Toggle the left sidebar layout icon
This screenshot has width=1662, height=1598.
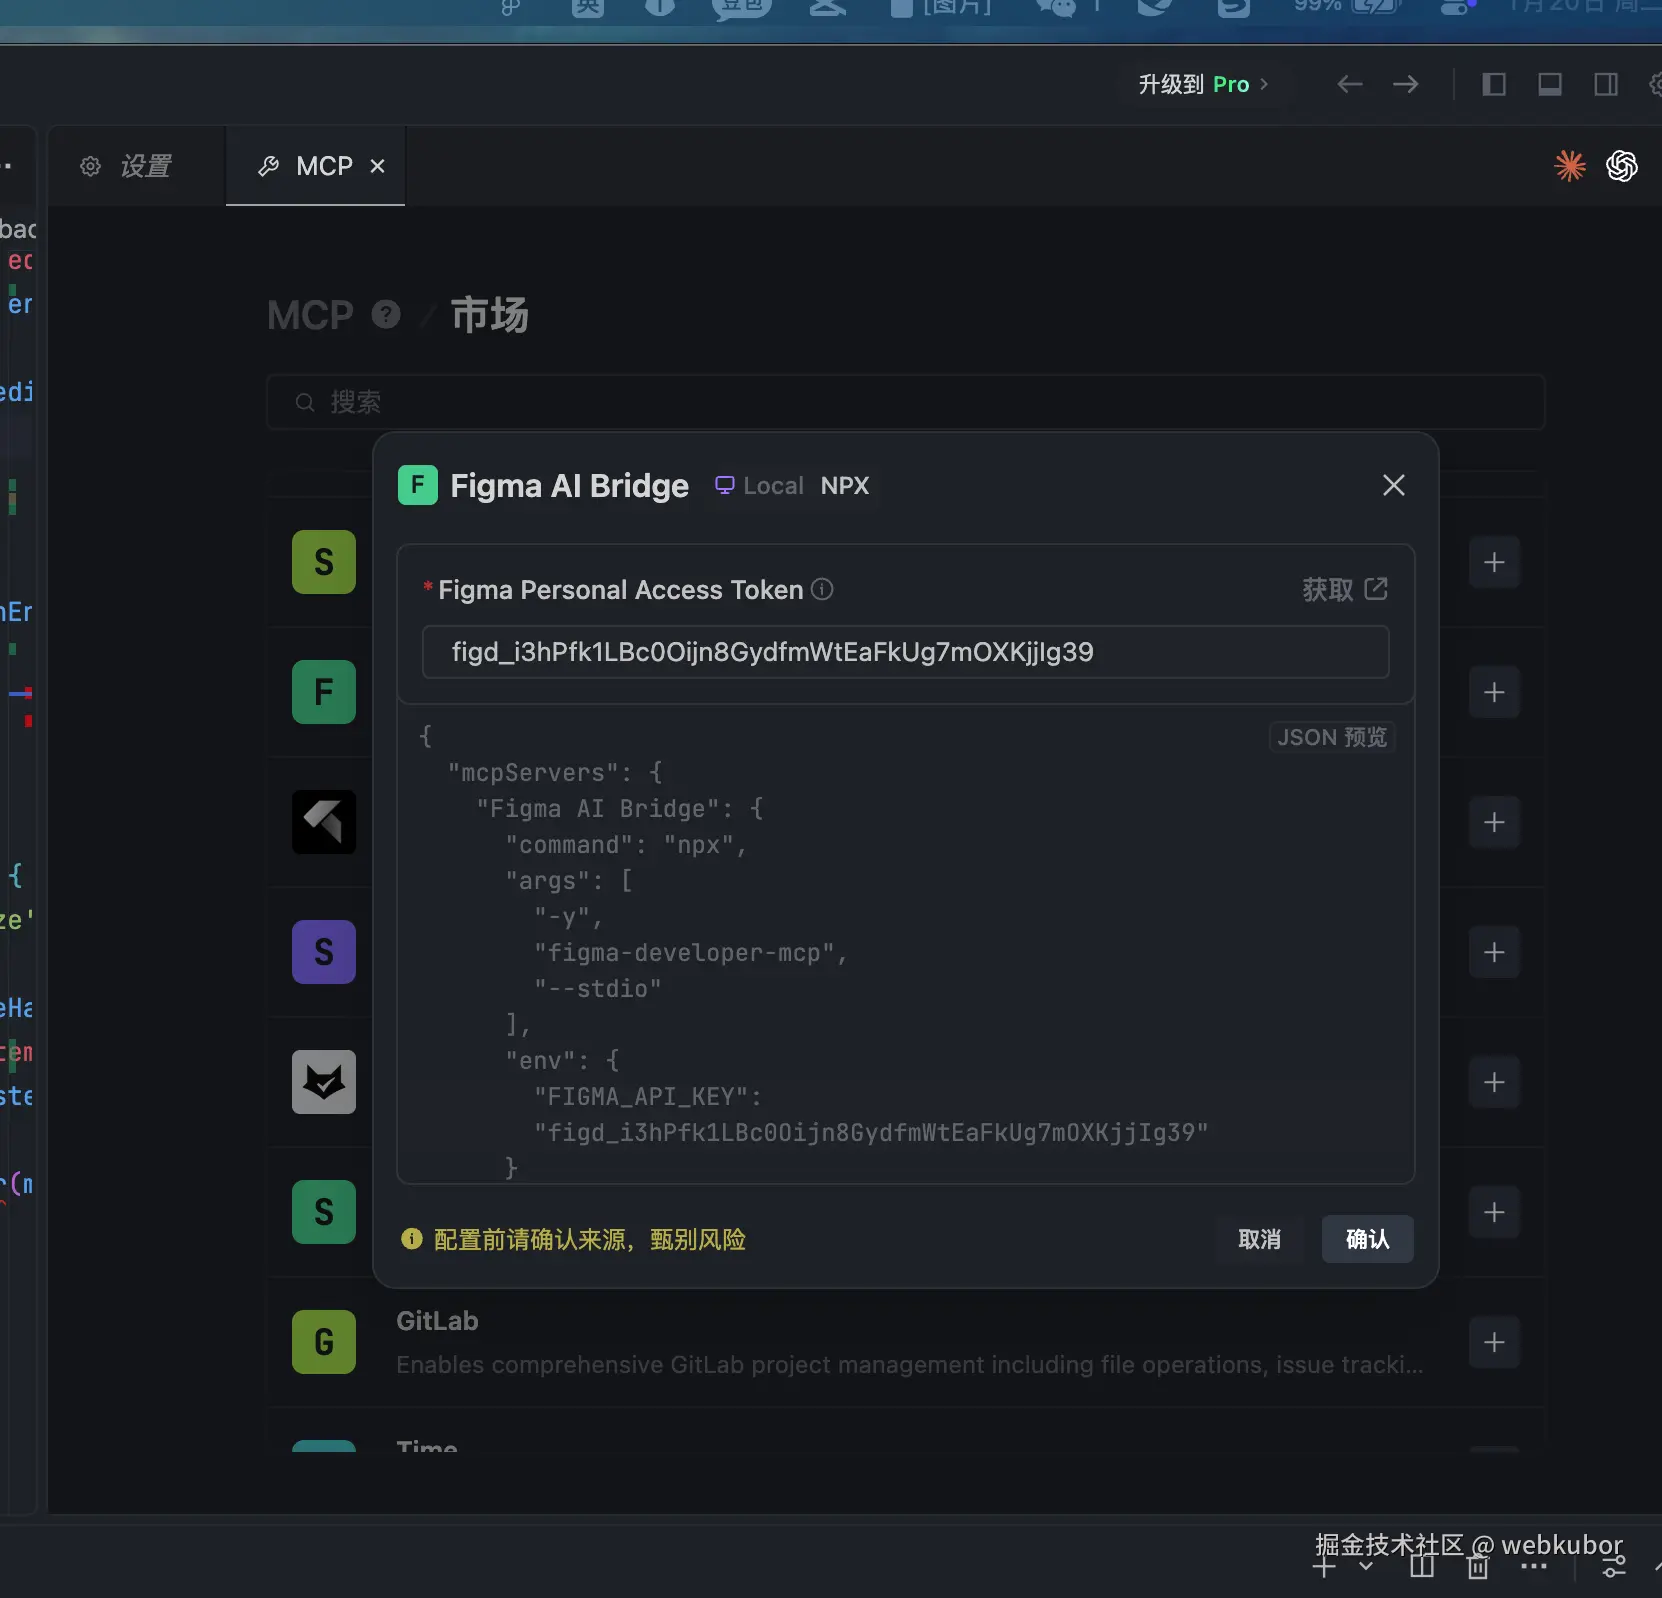1494,84
